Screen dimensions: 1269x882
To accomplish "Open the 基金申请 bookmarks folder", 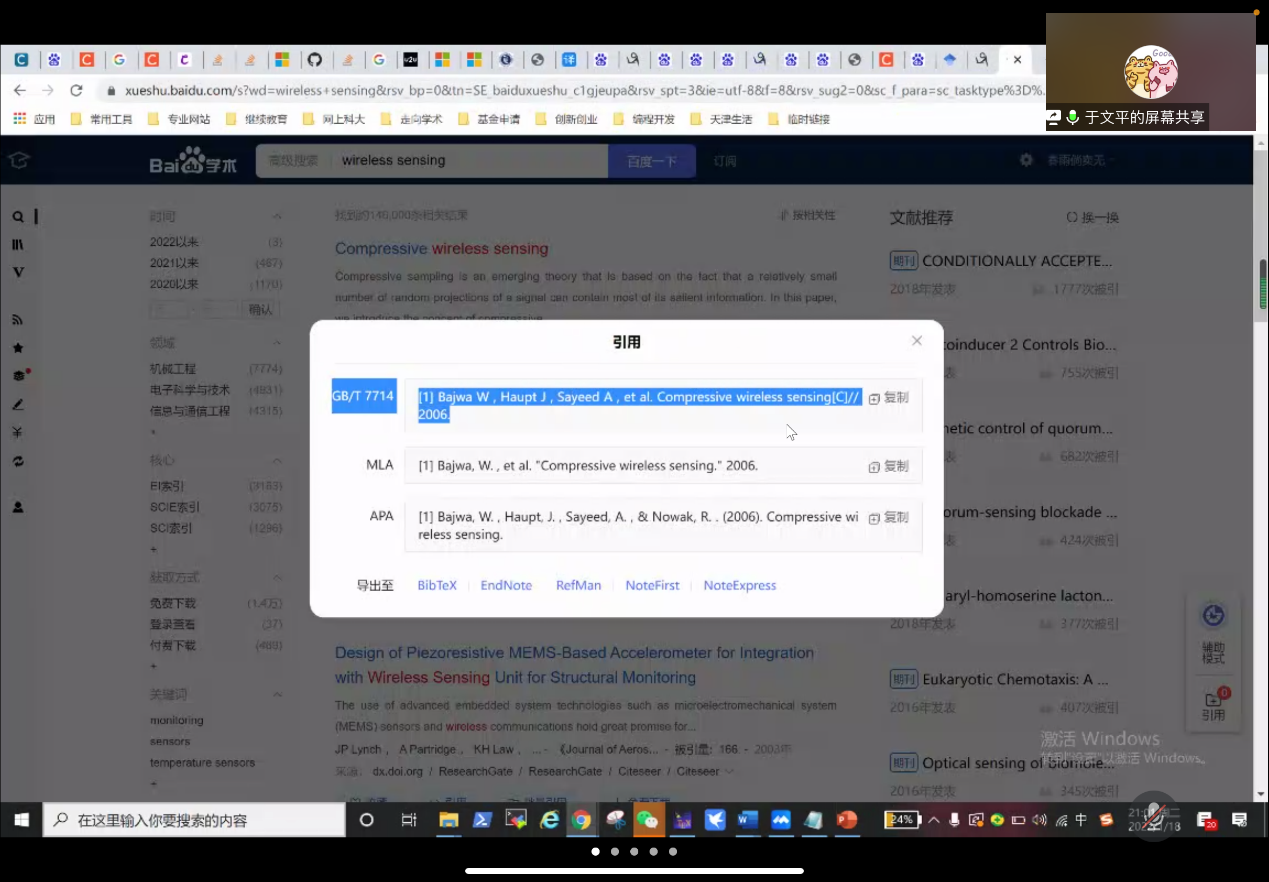I will [490, 119].
